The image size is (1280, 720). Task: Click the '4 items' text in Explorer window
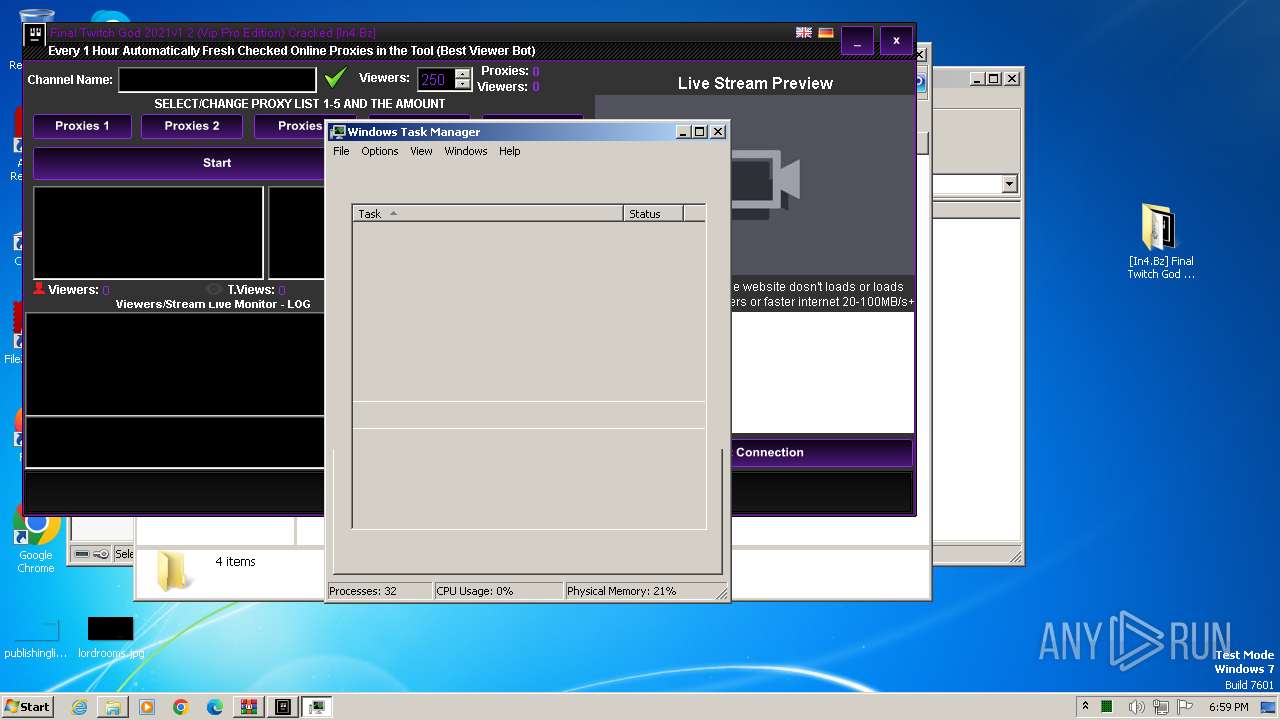click(x=235, y=562)
